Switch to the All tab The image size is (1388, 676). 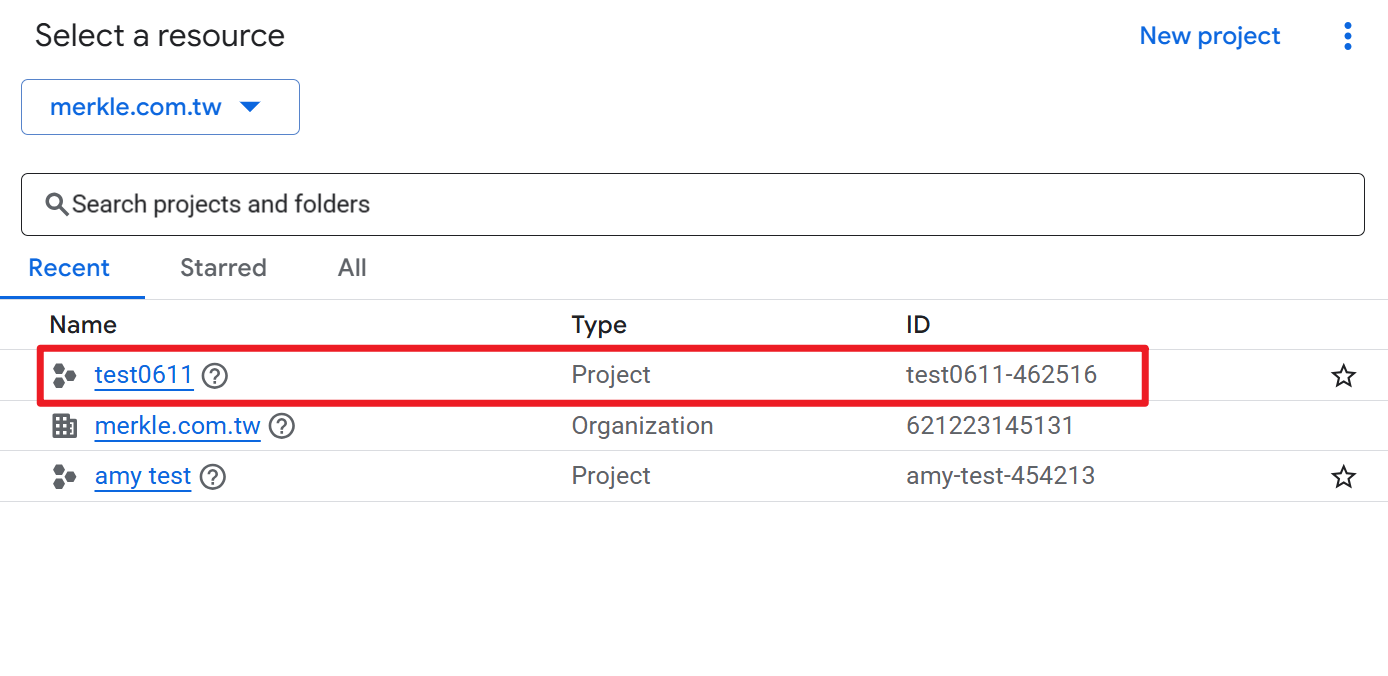coord(352,268)
